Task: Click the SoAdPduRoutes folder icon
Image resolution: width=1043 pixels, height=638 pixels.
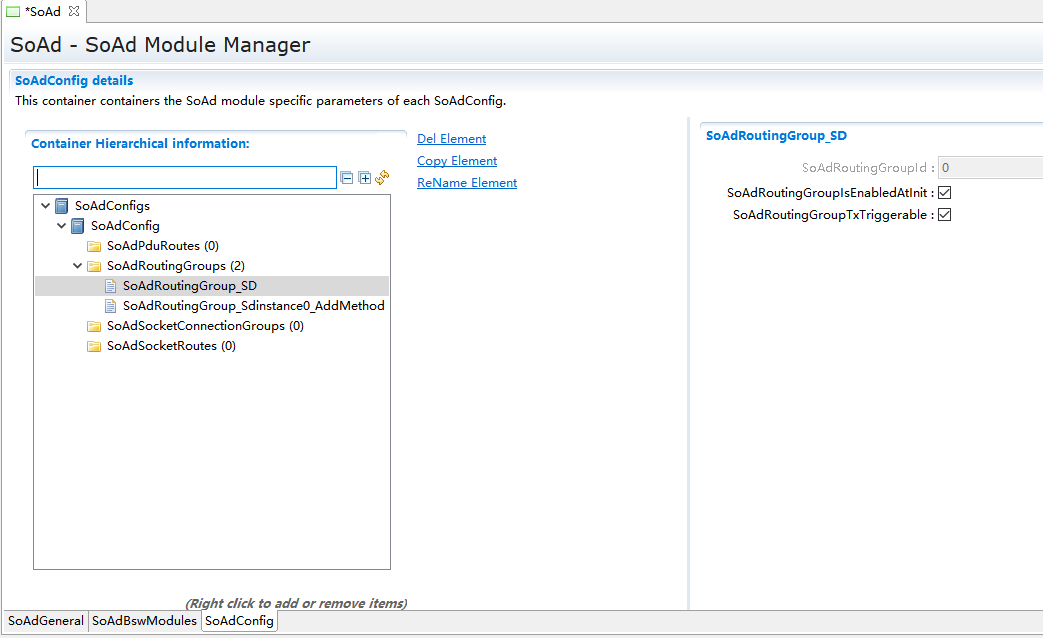Action: [x=94, y=246]
